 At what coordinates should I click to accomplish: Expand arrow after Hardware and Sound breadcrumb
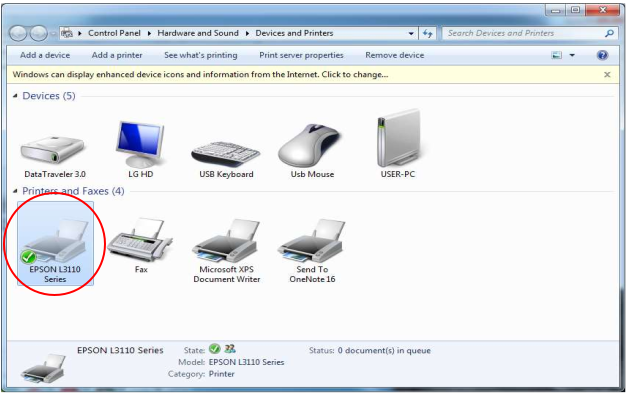tap(247, 33)
